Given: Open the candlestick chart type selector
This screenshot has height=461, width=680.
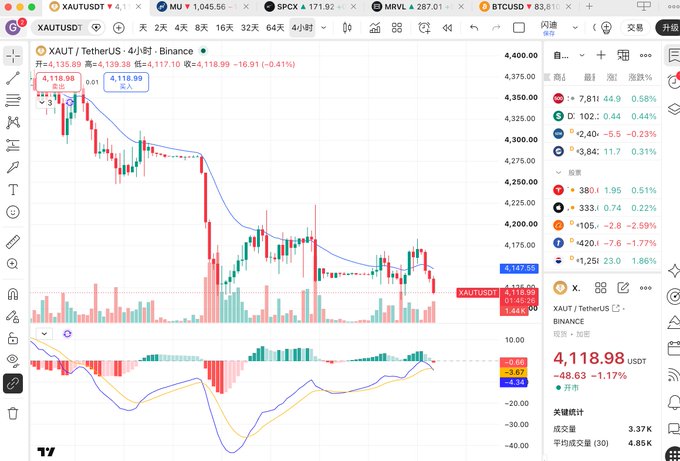Looking at the screenshot, I should pos(347,28).
